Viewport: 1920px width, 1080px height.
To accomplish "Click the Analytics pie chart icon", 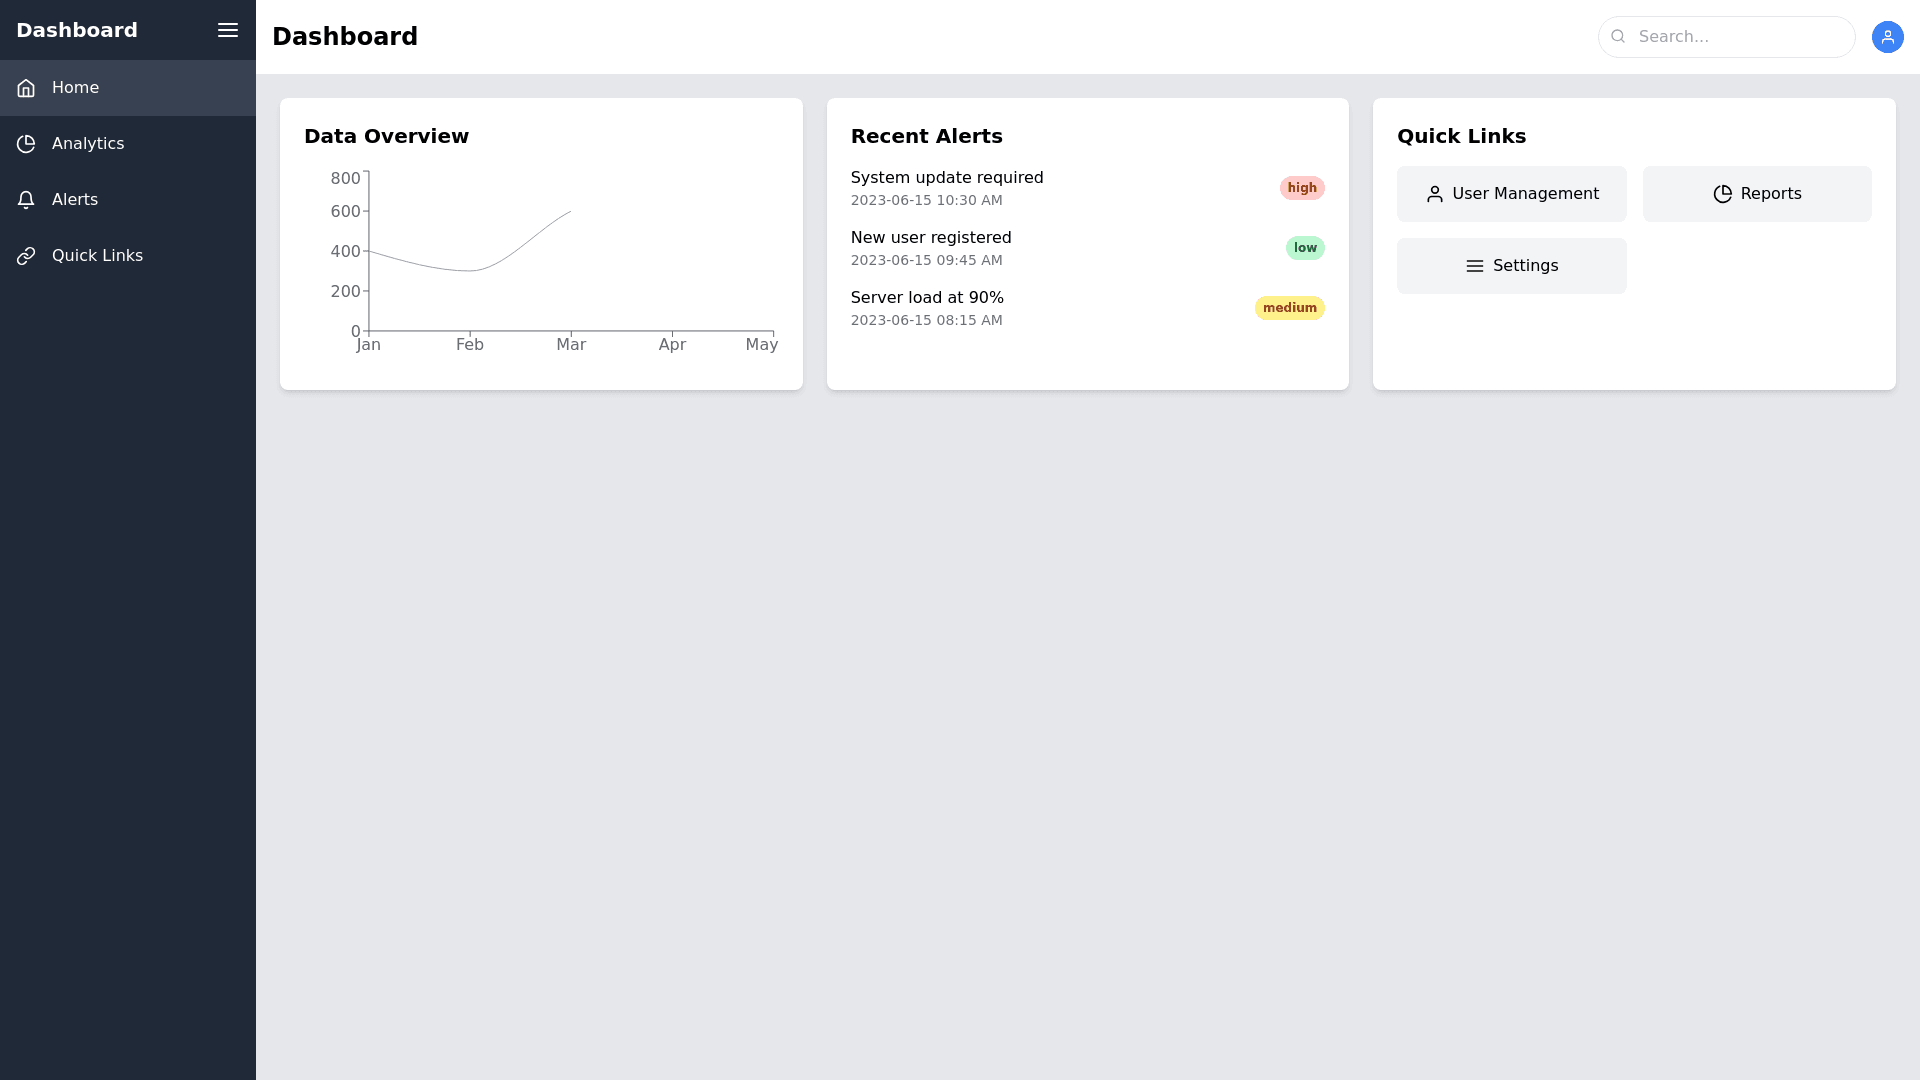I will [26, 144].
